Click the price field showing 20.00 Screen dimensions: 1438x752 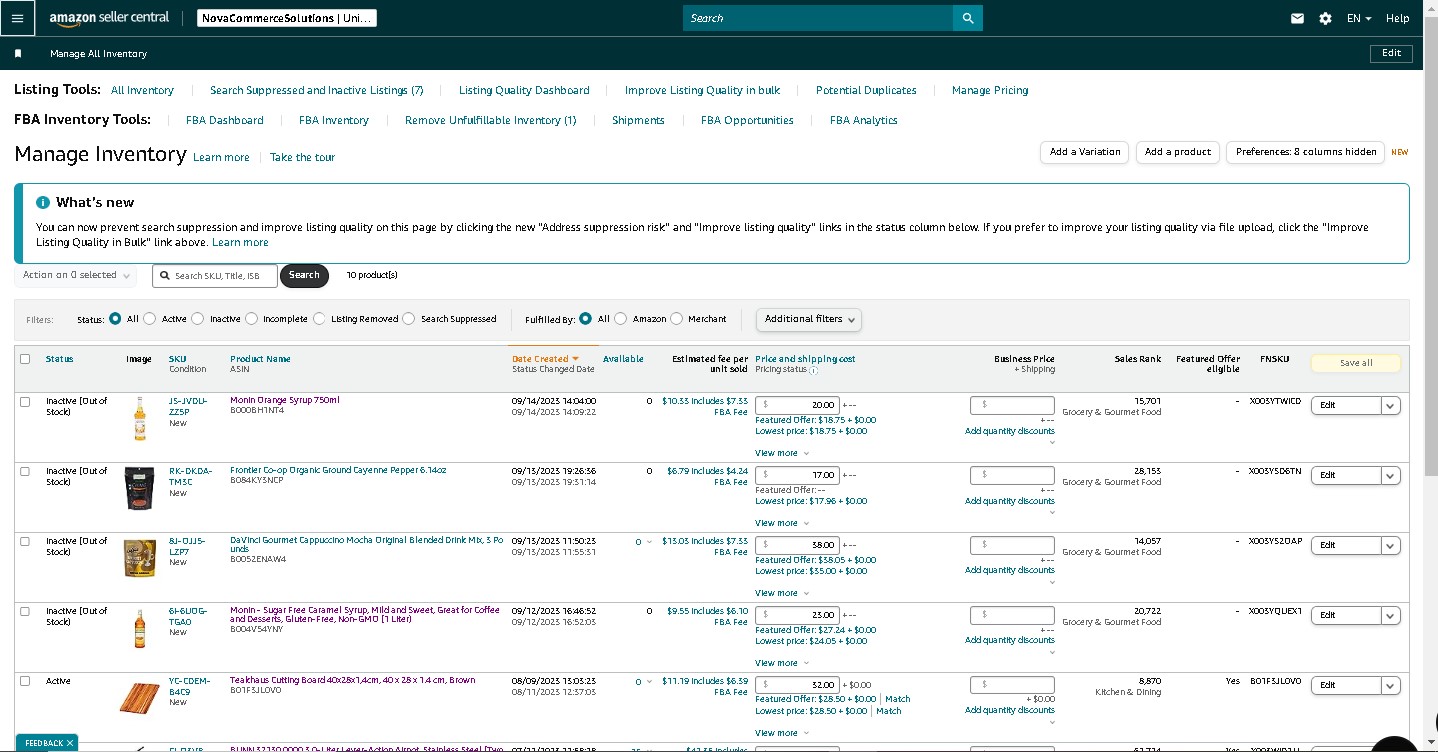[x=797, y=405]
